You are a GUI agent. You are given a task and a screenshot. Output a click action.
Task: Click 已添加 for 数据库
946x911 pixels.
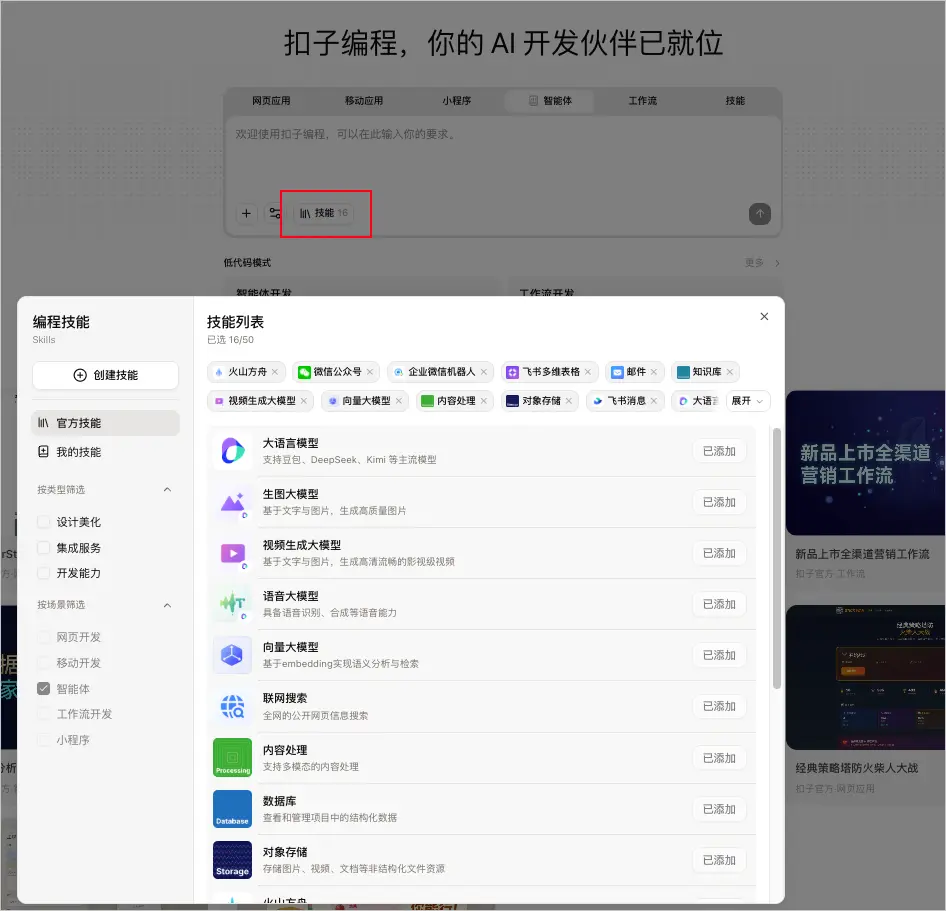coord(719,809)
